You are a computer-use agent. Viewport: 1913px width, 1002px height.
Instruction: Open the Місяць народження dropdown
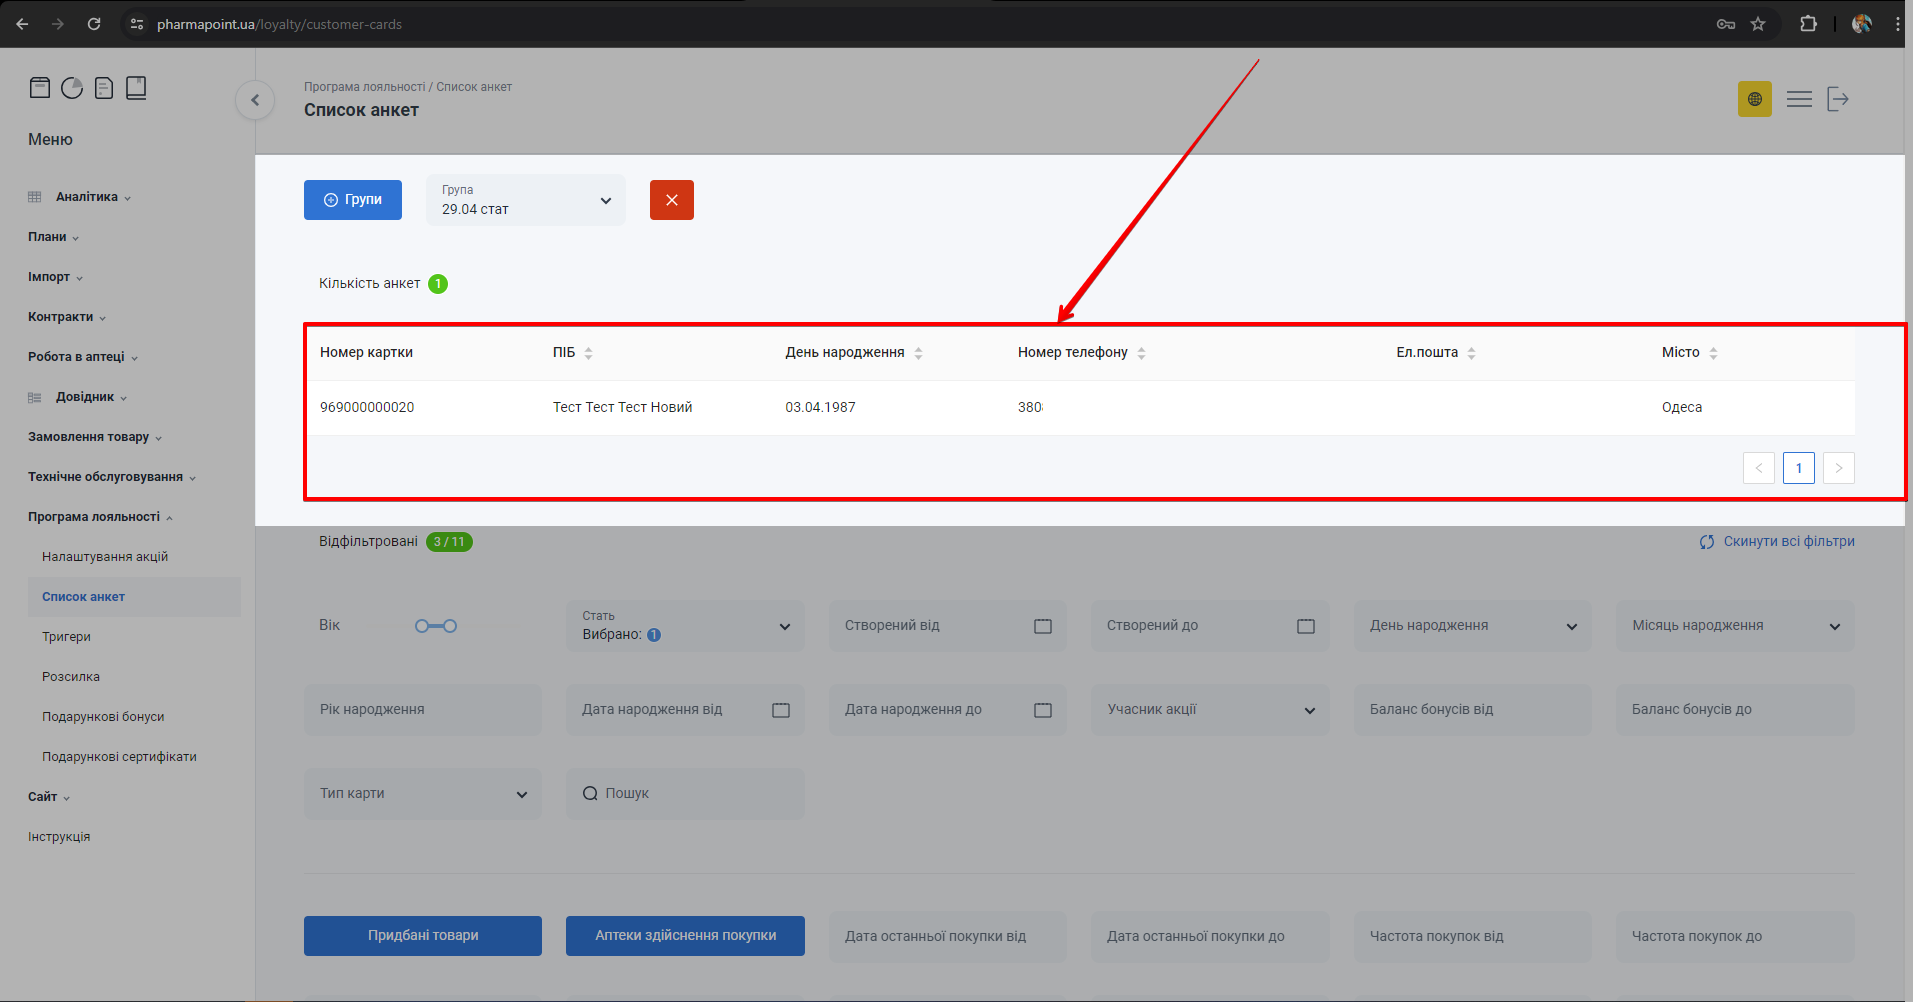click(1735, 626)
